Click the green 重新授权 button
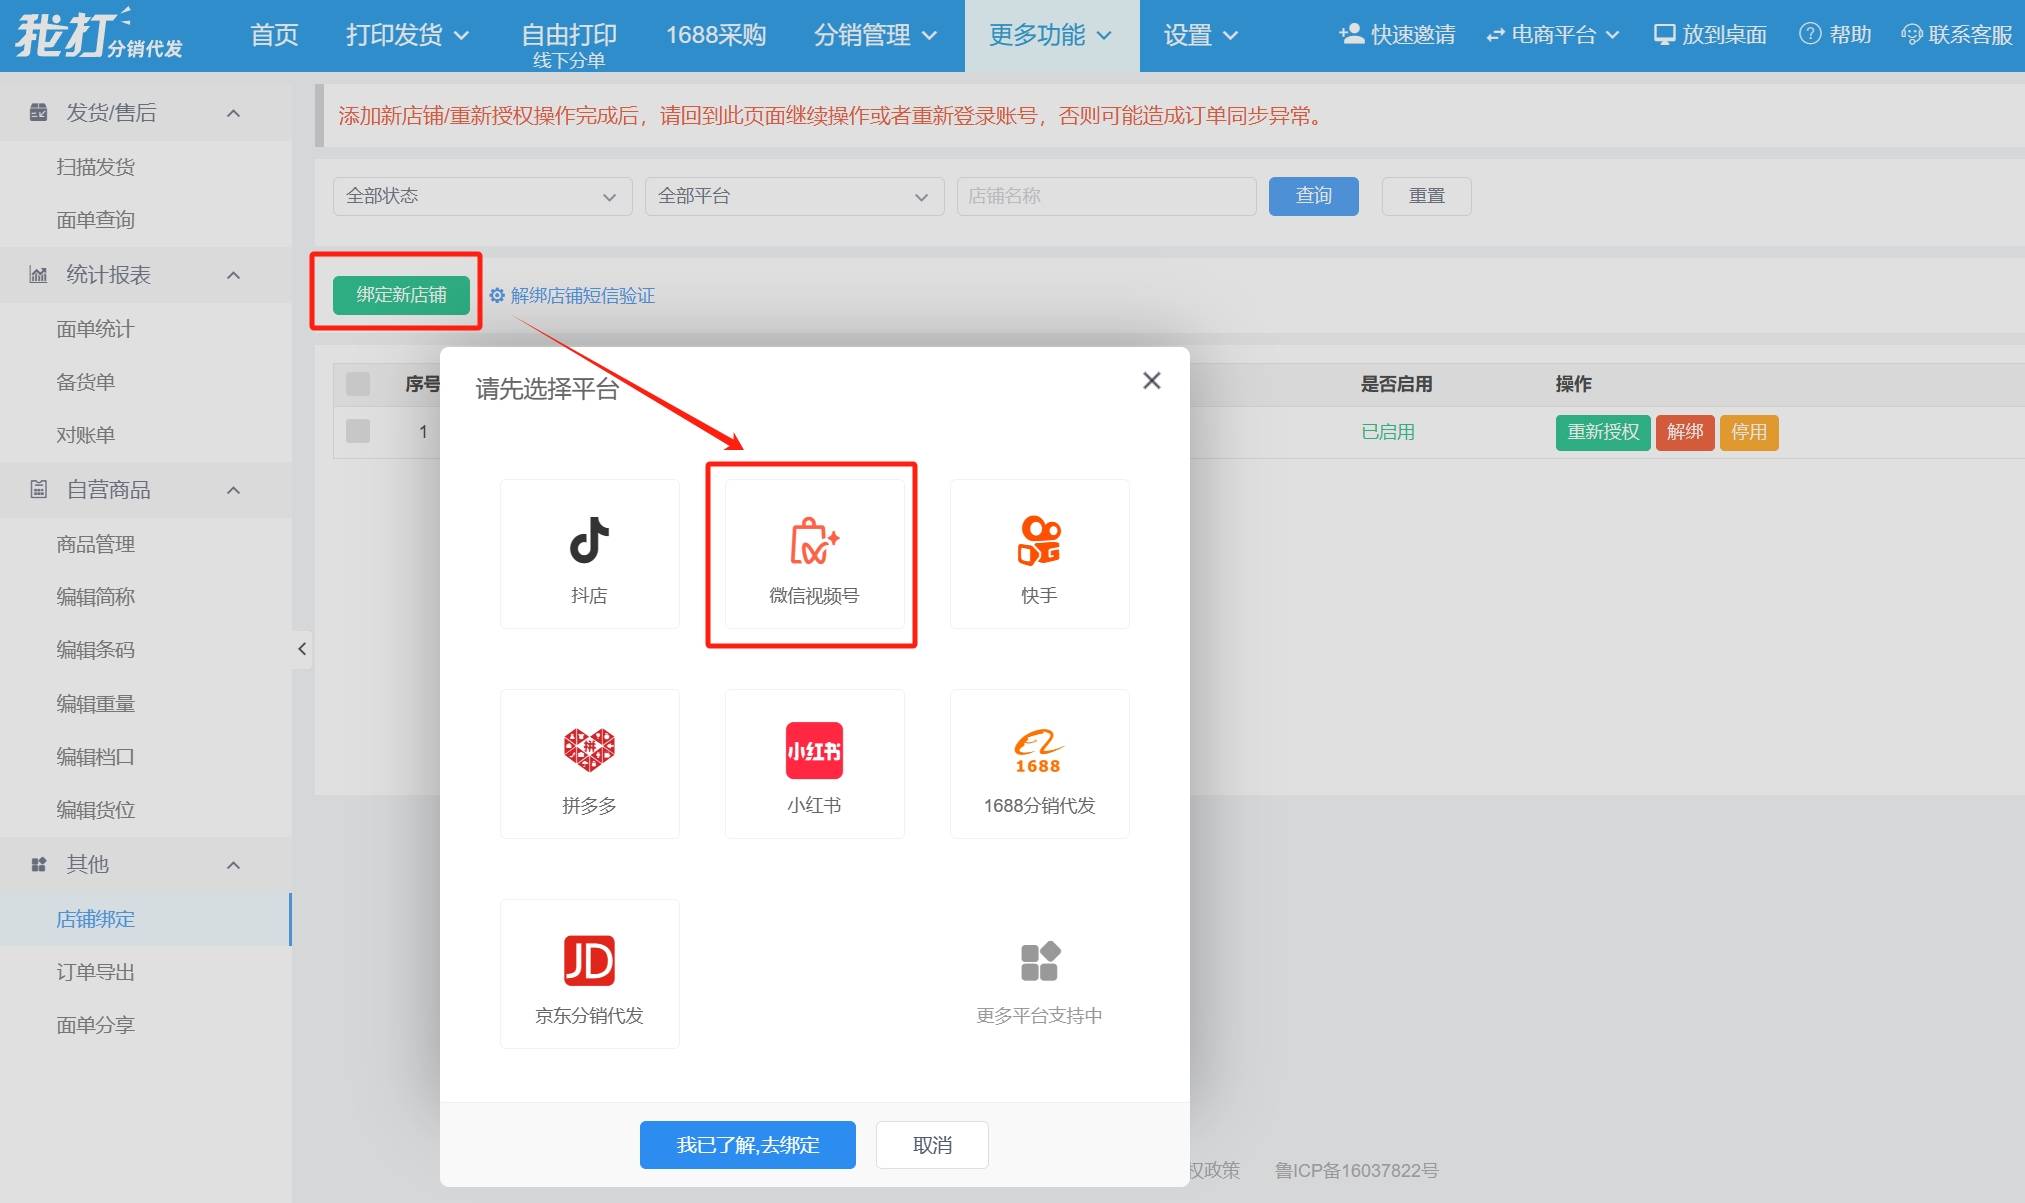The width and height of the screenshot is (2025, 1203). [1603, 432]
